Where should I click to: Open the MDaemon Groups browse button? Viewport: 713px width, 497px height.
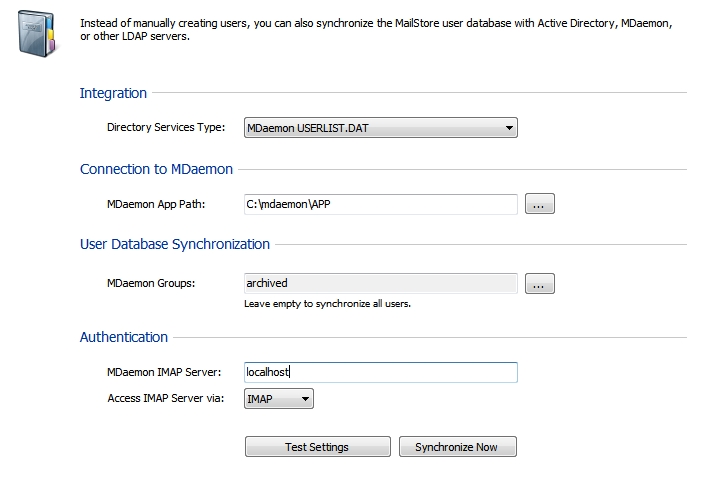(540, 283)
